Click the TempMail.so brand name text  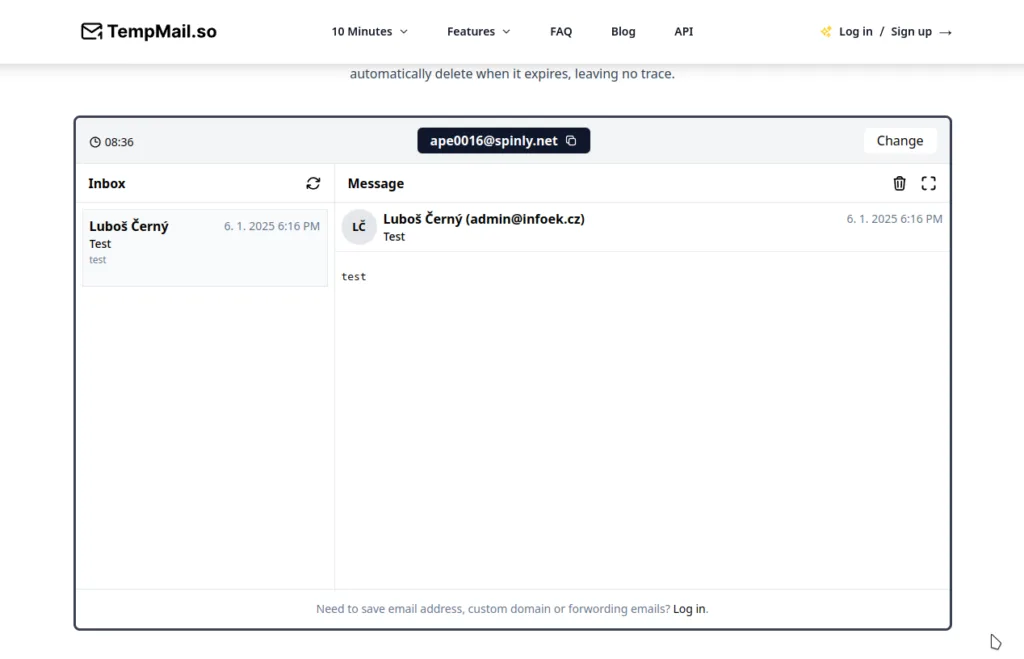[x=161, y=32]
